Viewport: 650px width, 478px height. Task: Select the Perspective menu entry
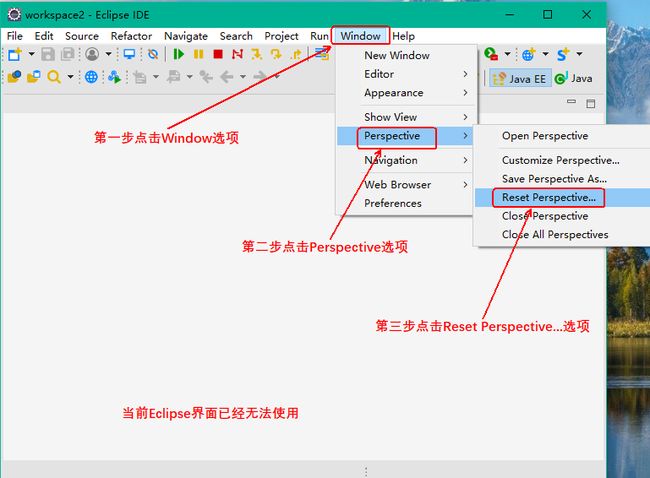point(406,136)
